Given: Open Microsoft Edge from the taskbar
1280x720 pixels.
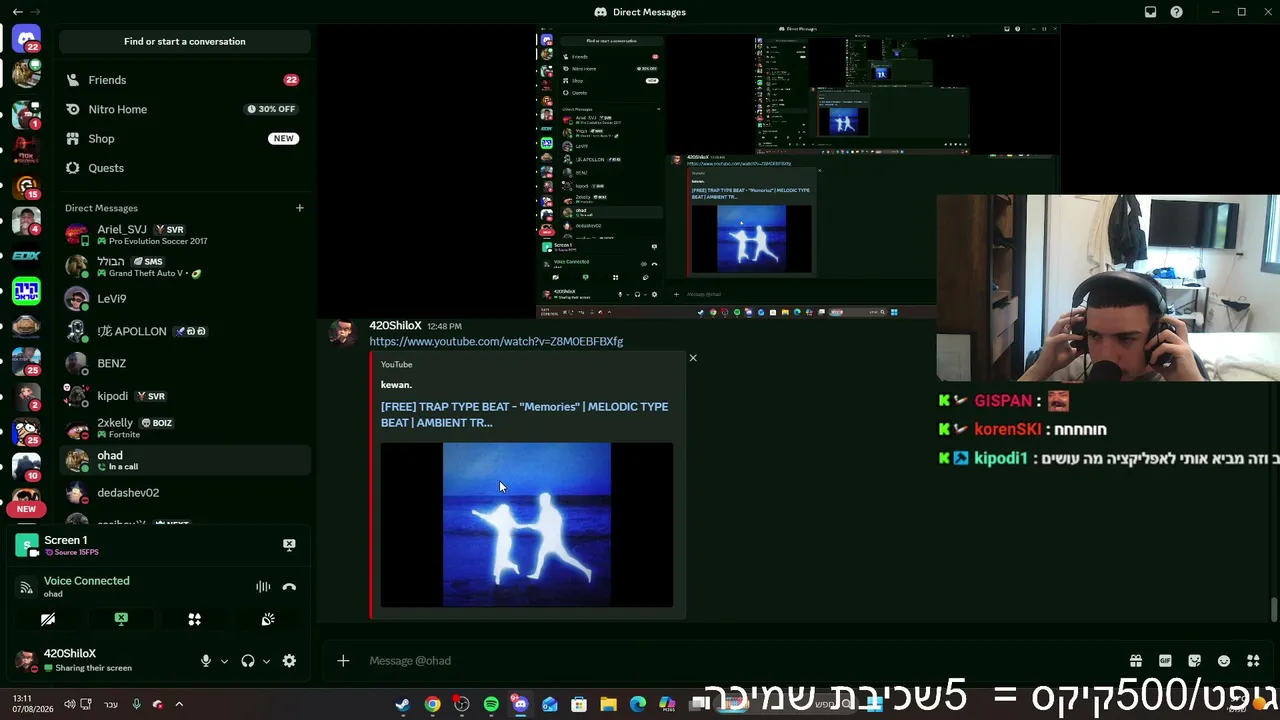Looking at the screenshot, I should tap(638, 705).
